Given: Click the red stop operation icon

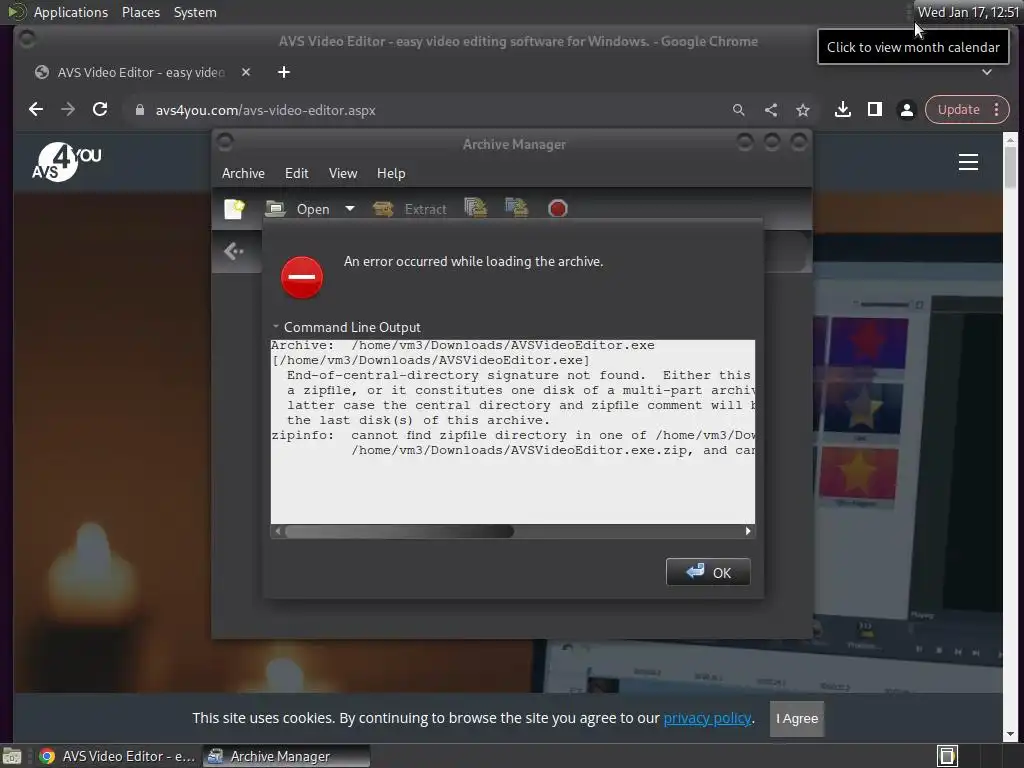Looking at the screenshot, I should 558,209.
